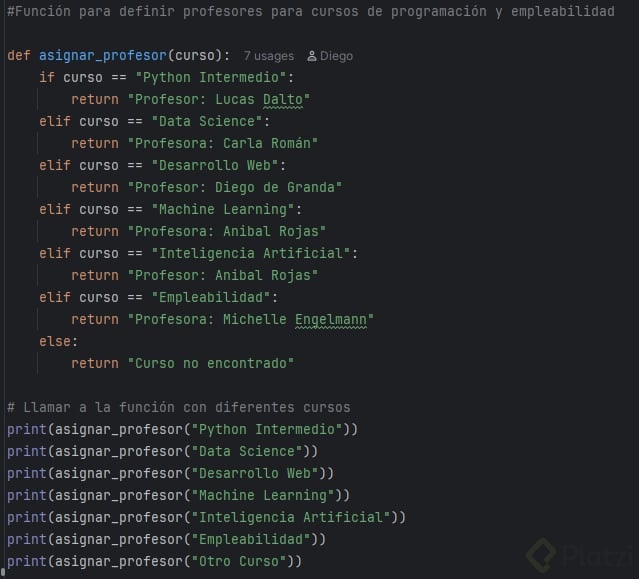
Task: Click the "Profesor: Lucas Dalto" return string
Action: pos(219,99)
